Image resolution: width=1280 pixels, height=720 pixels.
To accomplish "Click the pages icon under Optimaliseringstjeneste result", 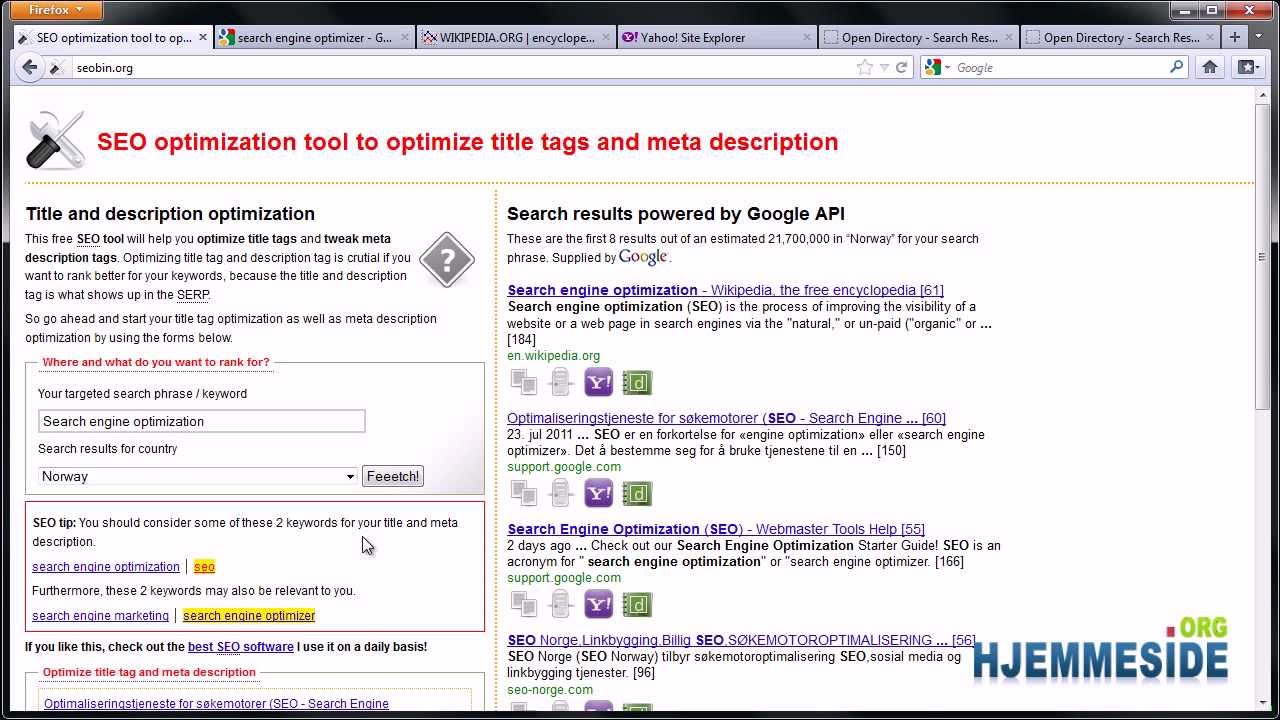I will 523,493.
